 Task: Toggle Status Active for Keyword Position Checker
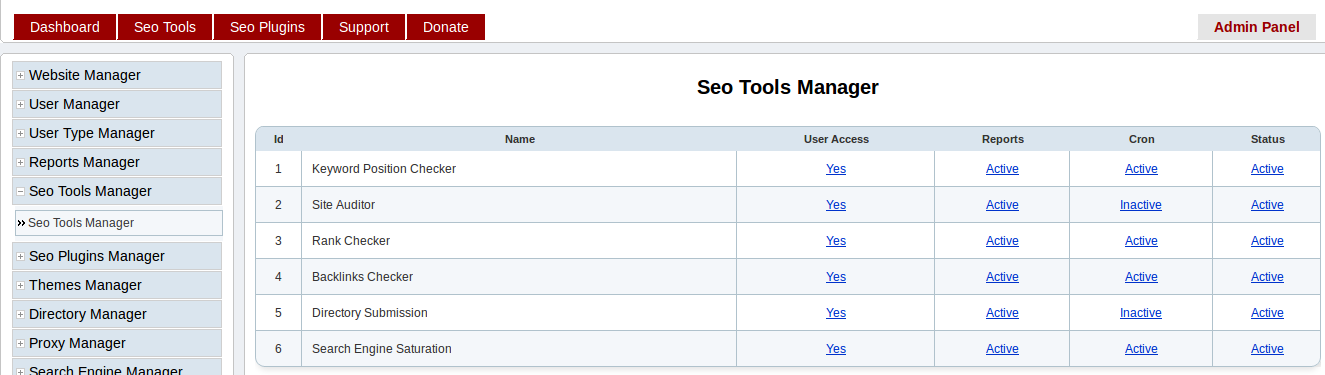coord(1267,169)
